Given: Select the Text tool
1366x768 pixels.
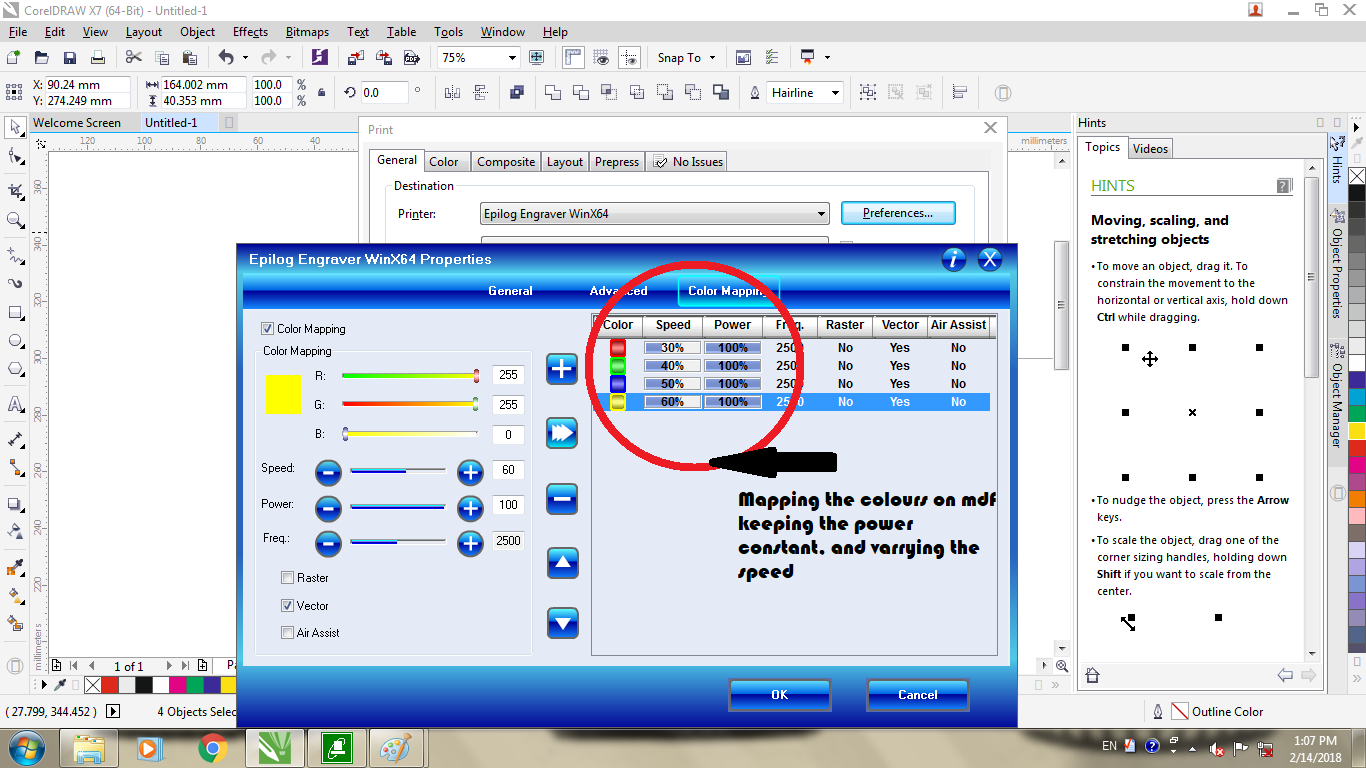Looking at the screenshot, I should point(15,405).
